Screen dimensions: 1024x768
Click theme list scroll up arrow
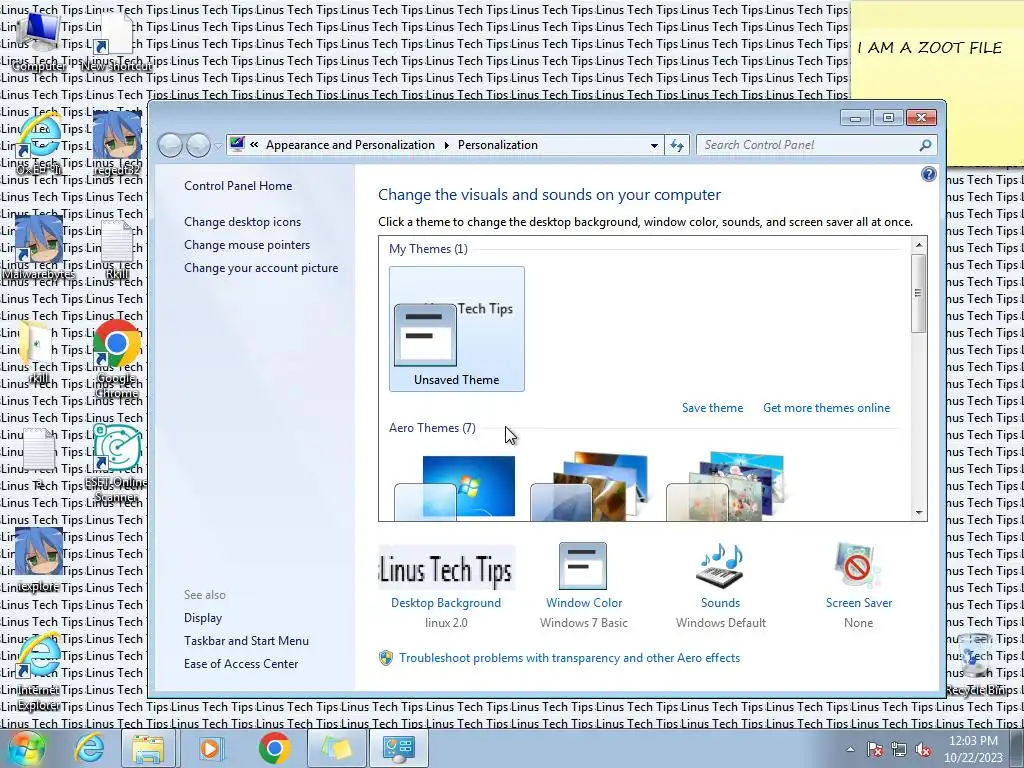[x=919, y=245]
